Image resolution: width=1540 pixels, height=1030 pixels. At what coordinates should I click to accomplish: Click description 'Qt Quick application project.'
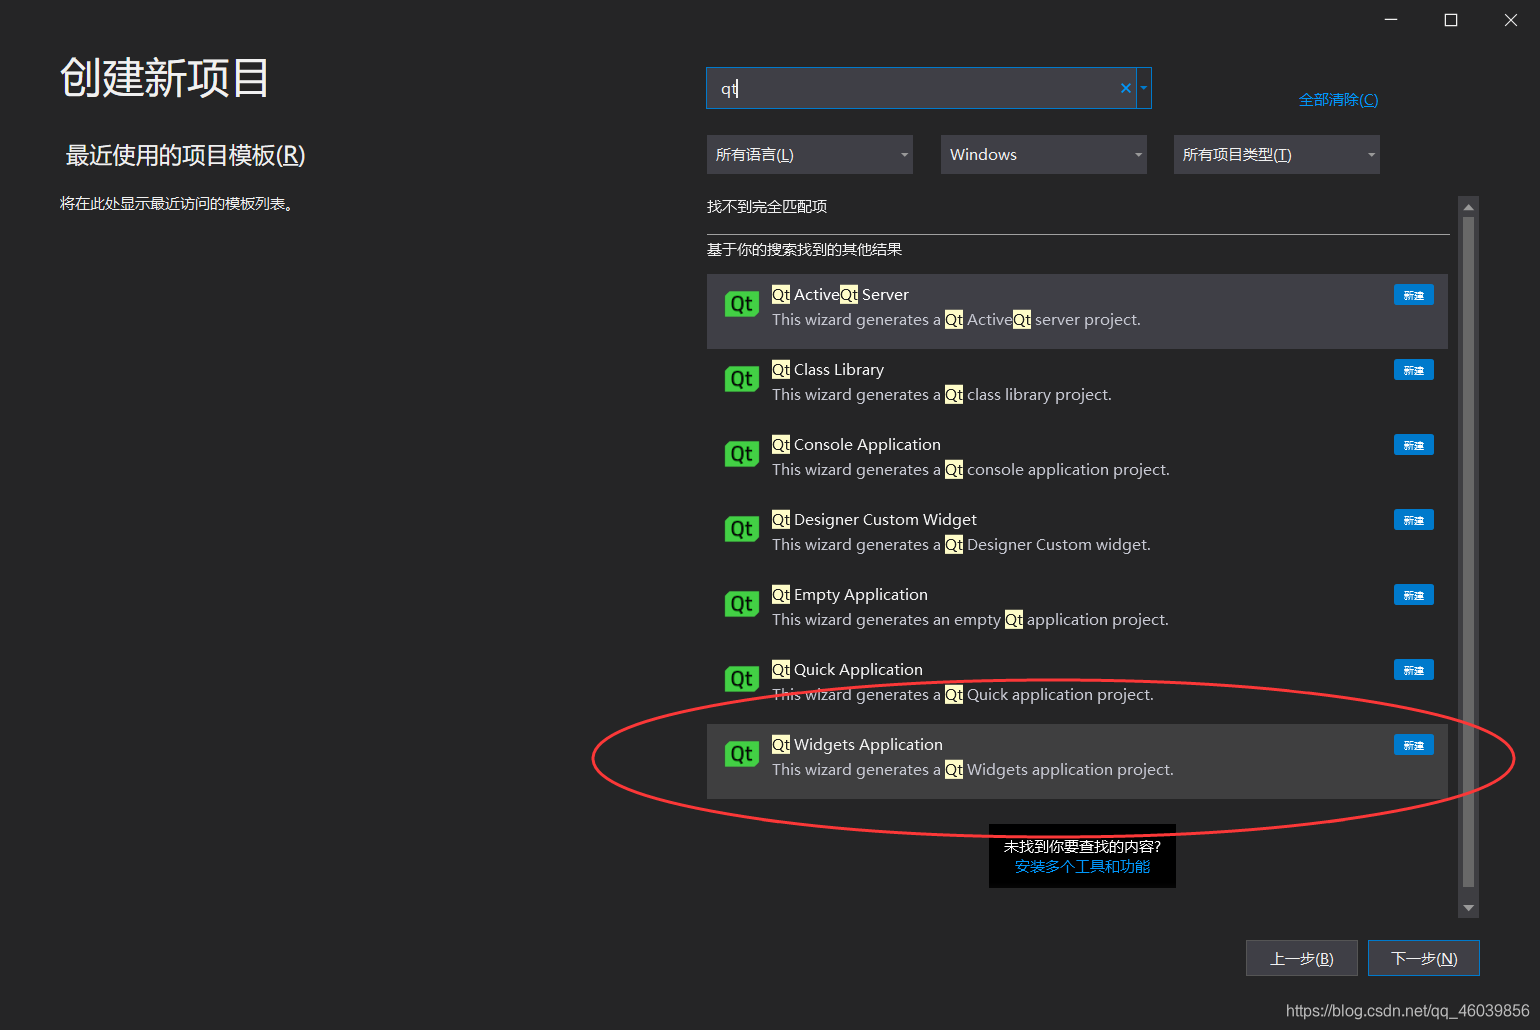[1049, 695]
